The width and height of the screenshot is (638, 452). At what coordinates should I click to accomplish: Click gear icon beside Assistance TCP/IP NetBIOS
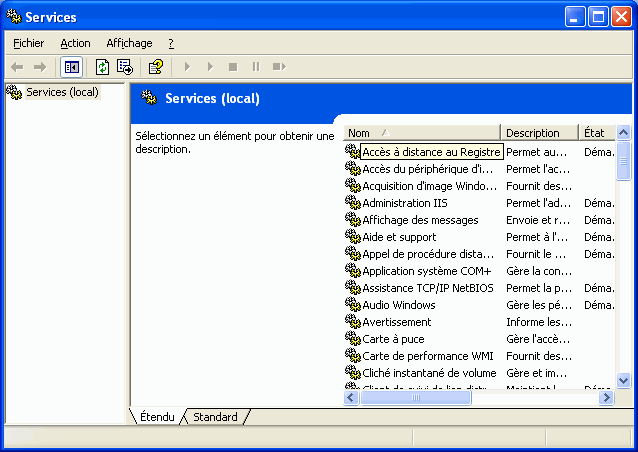pyautogui.click(x=353, y=288)
